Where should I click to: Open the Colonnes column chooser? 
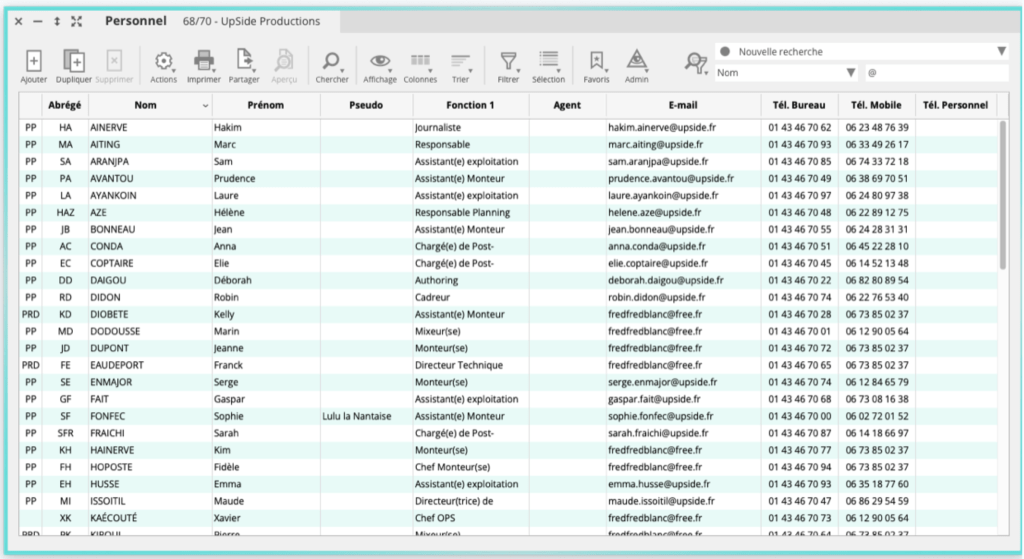(x=421, y=62)
